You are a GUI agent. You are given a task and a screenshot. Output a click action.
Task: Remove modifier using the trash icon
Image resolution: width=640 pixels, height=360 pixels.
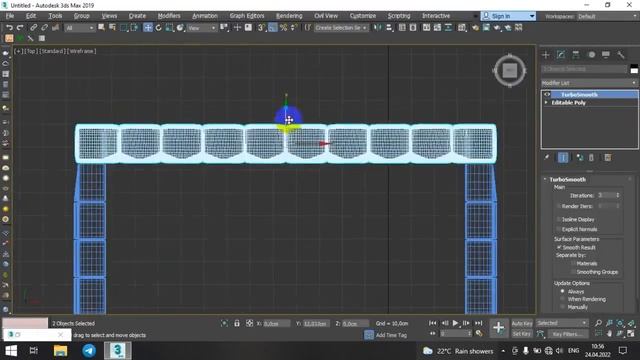coord(591,158)
